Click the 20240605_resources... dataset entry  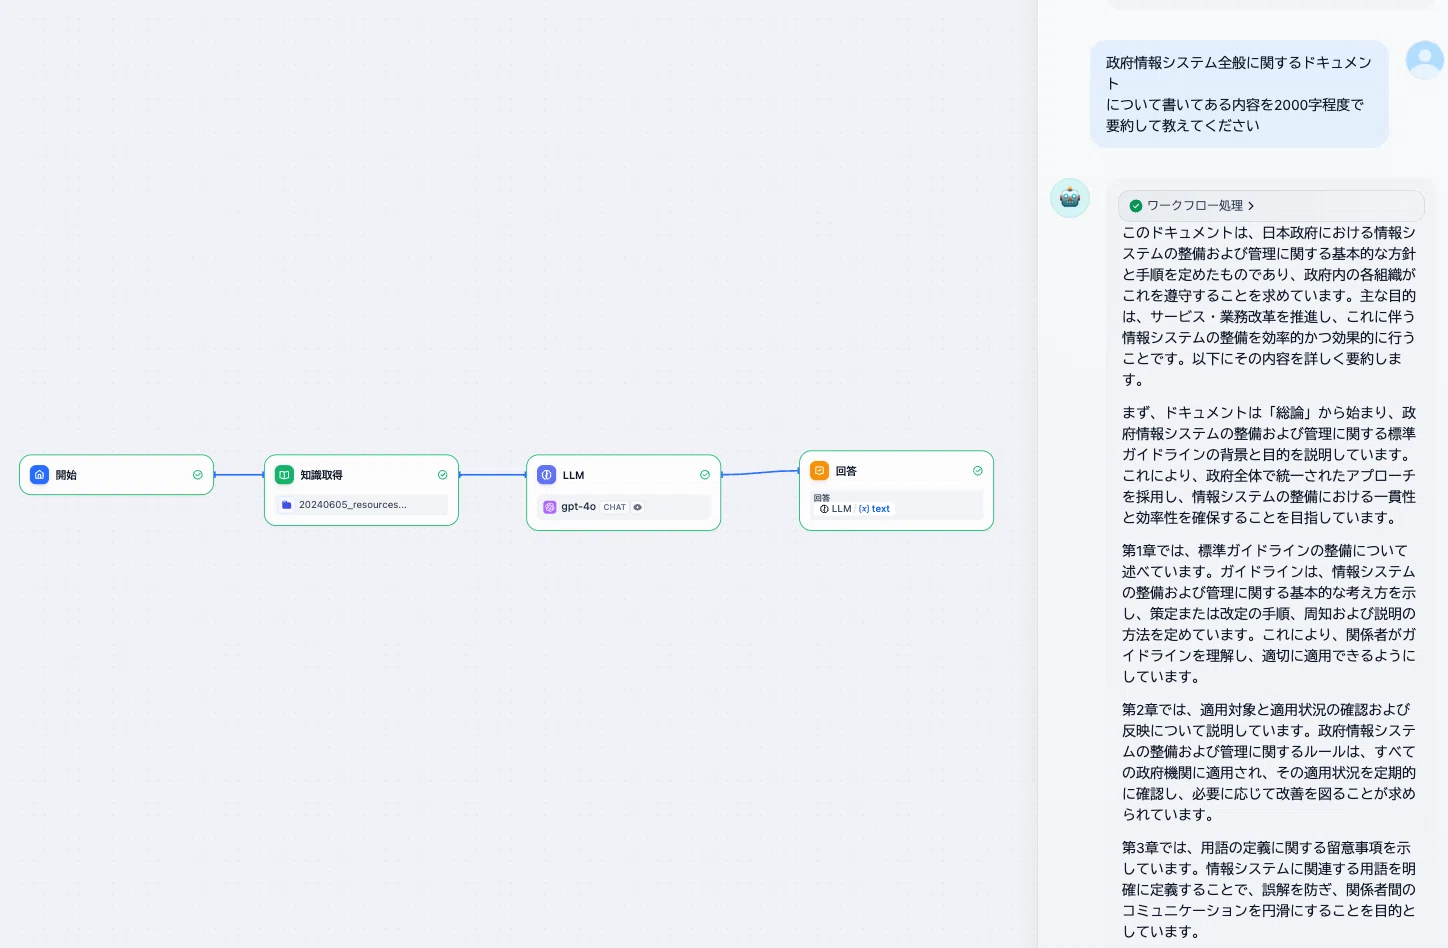pos(362,505)
